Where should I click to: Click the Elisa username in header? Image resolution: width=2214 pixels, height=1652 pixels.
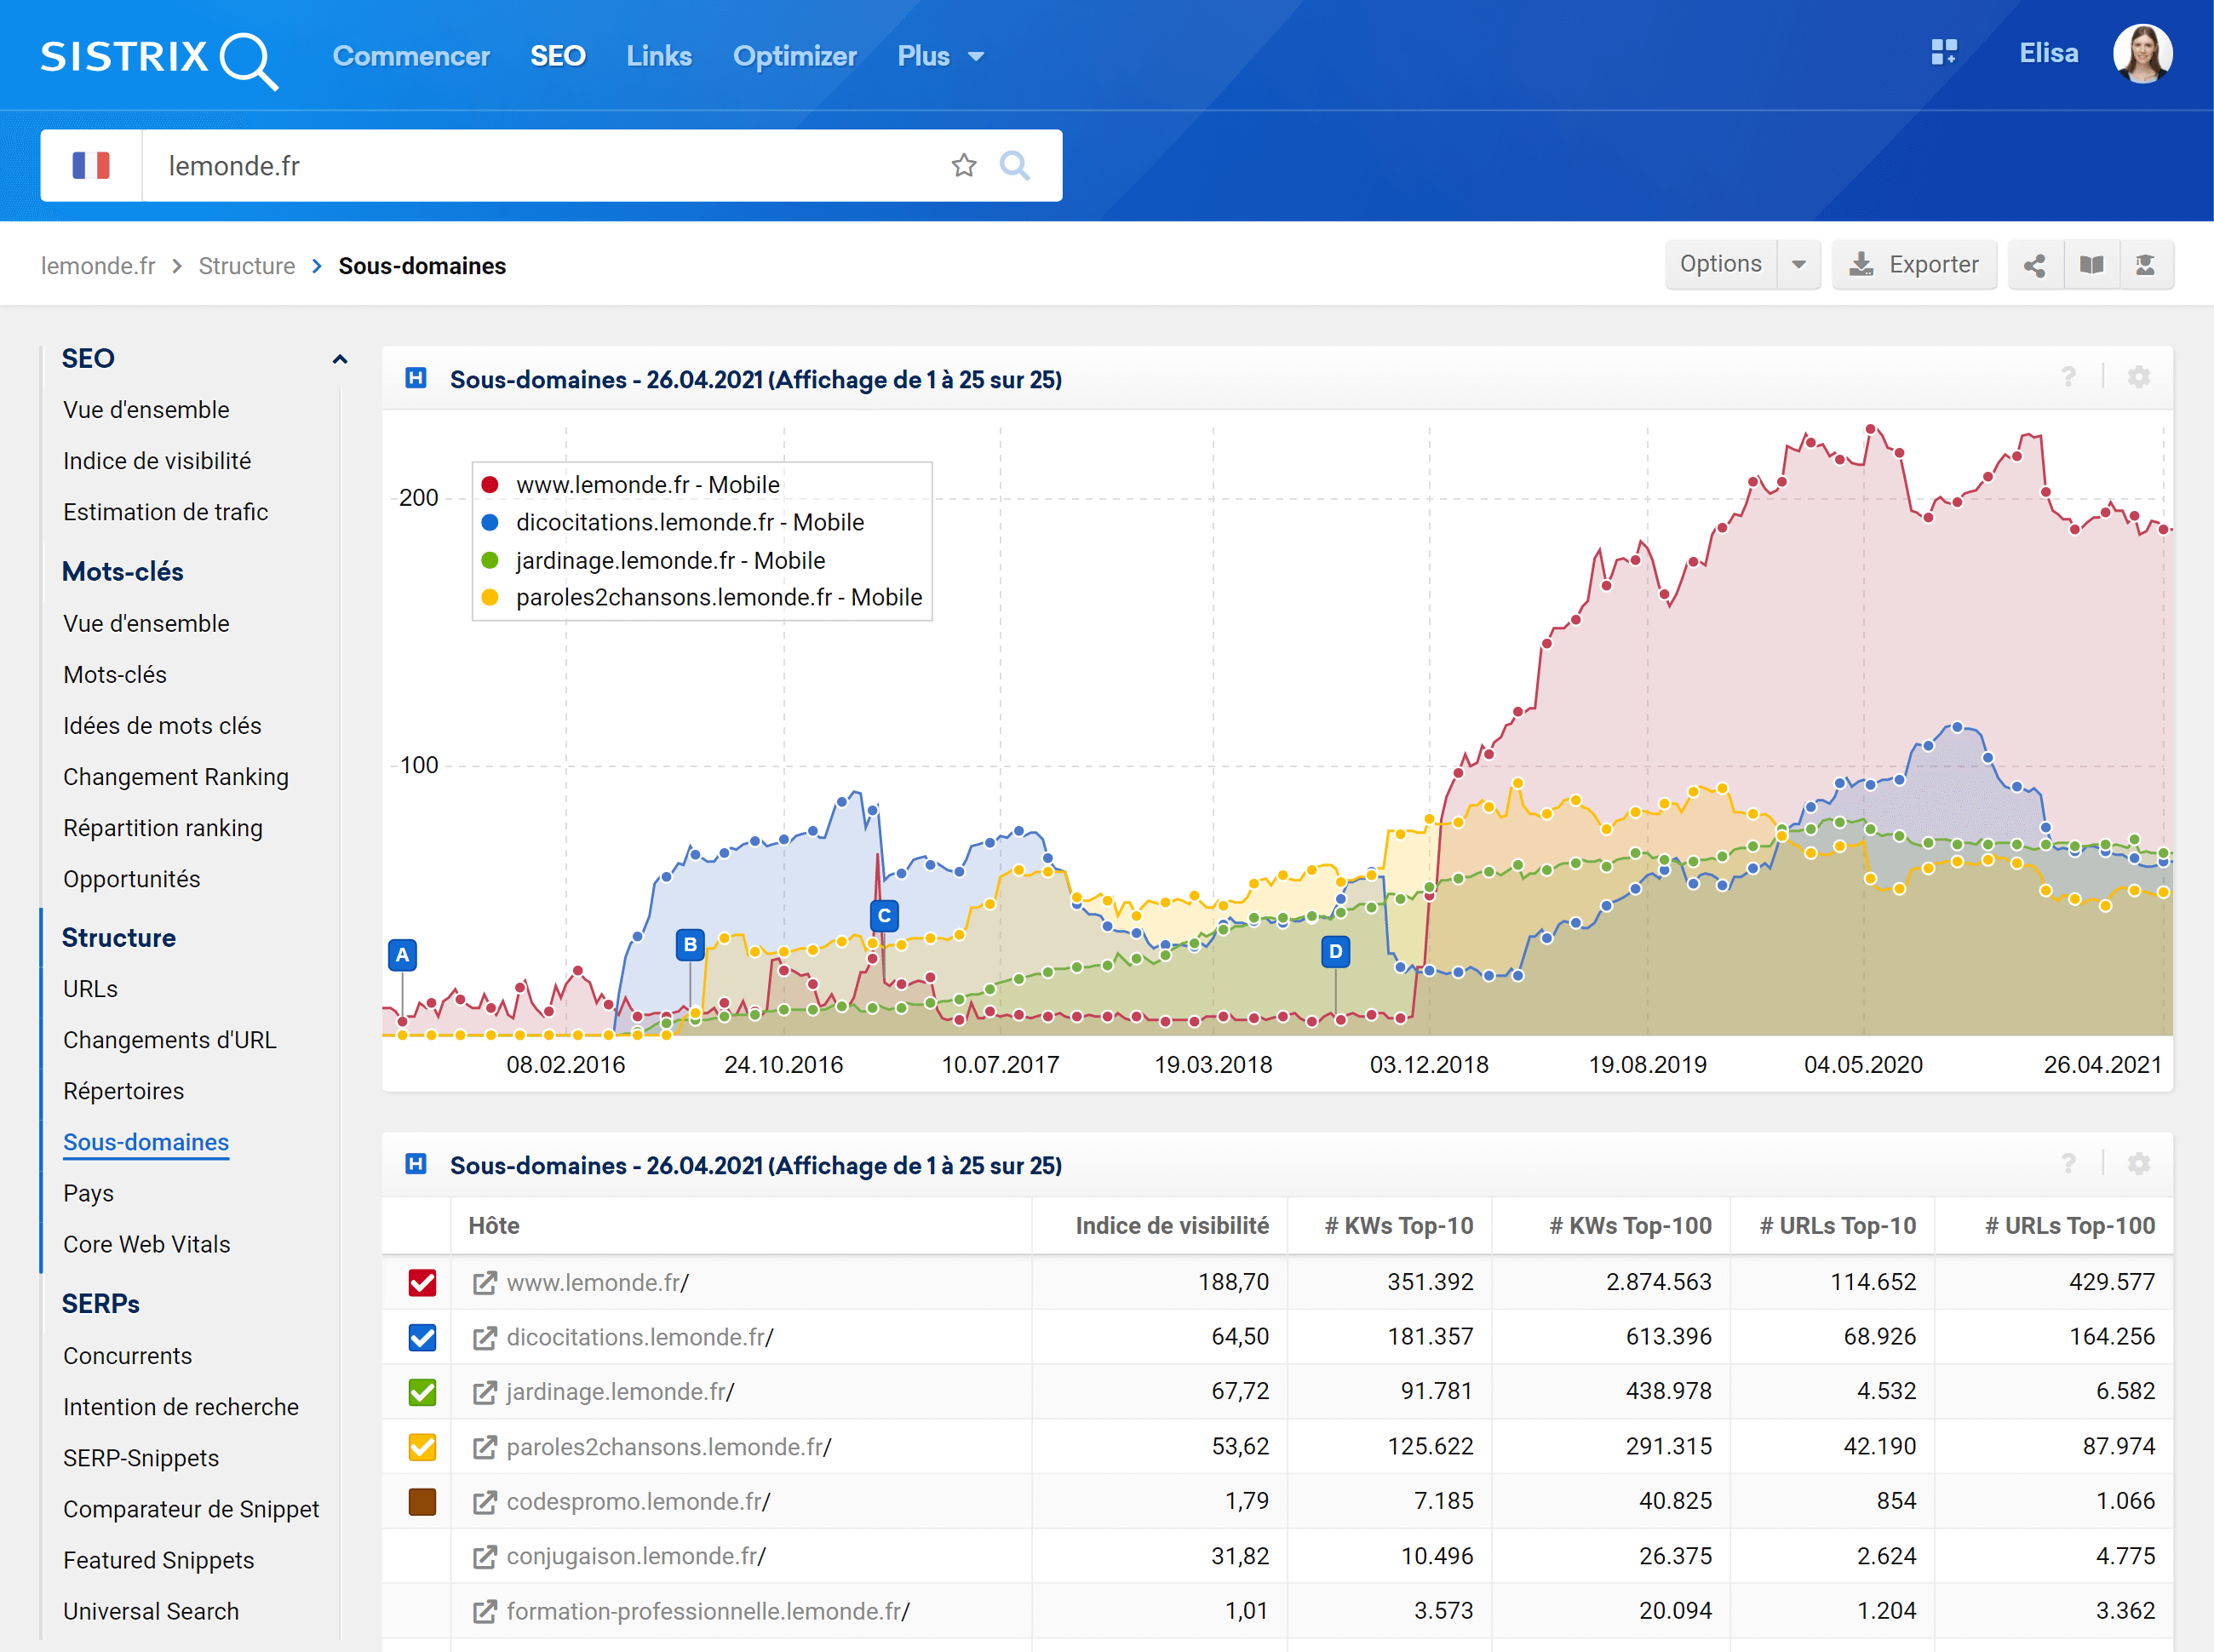(x=2048, y=53)
